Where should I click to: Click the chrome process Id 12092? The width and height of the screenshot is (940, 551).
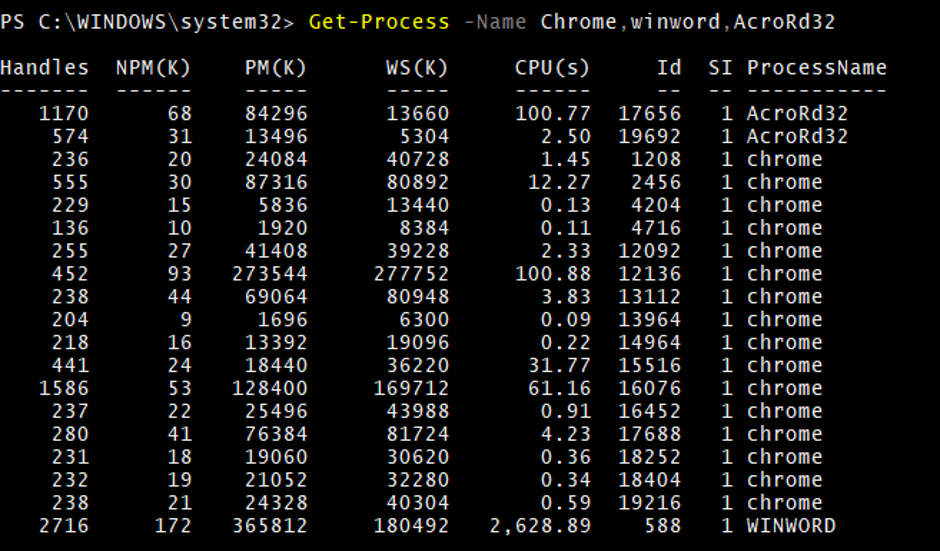click(650, 251)
